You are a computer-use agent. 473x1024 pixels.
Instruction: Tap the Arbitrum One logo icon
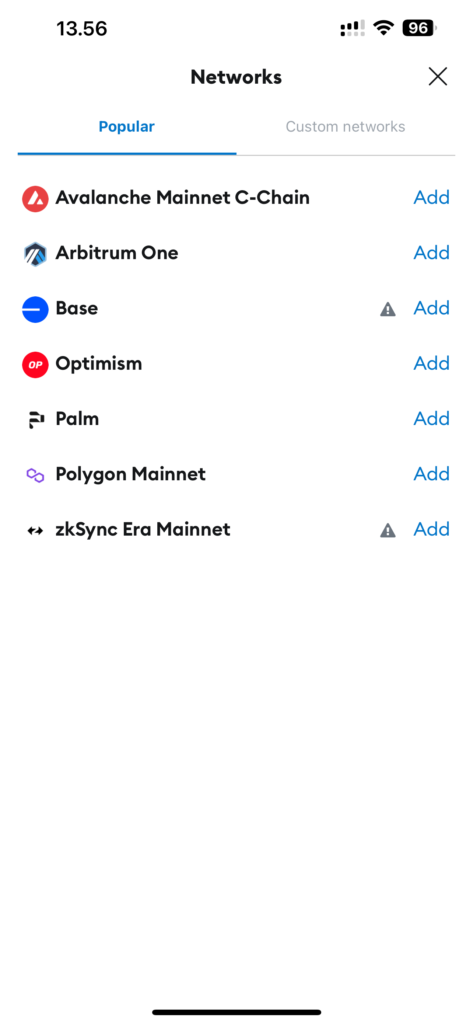(x=35, y=253)
